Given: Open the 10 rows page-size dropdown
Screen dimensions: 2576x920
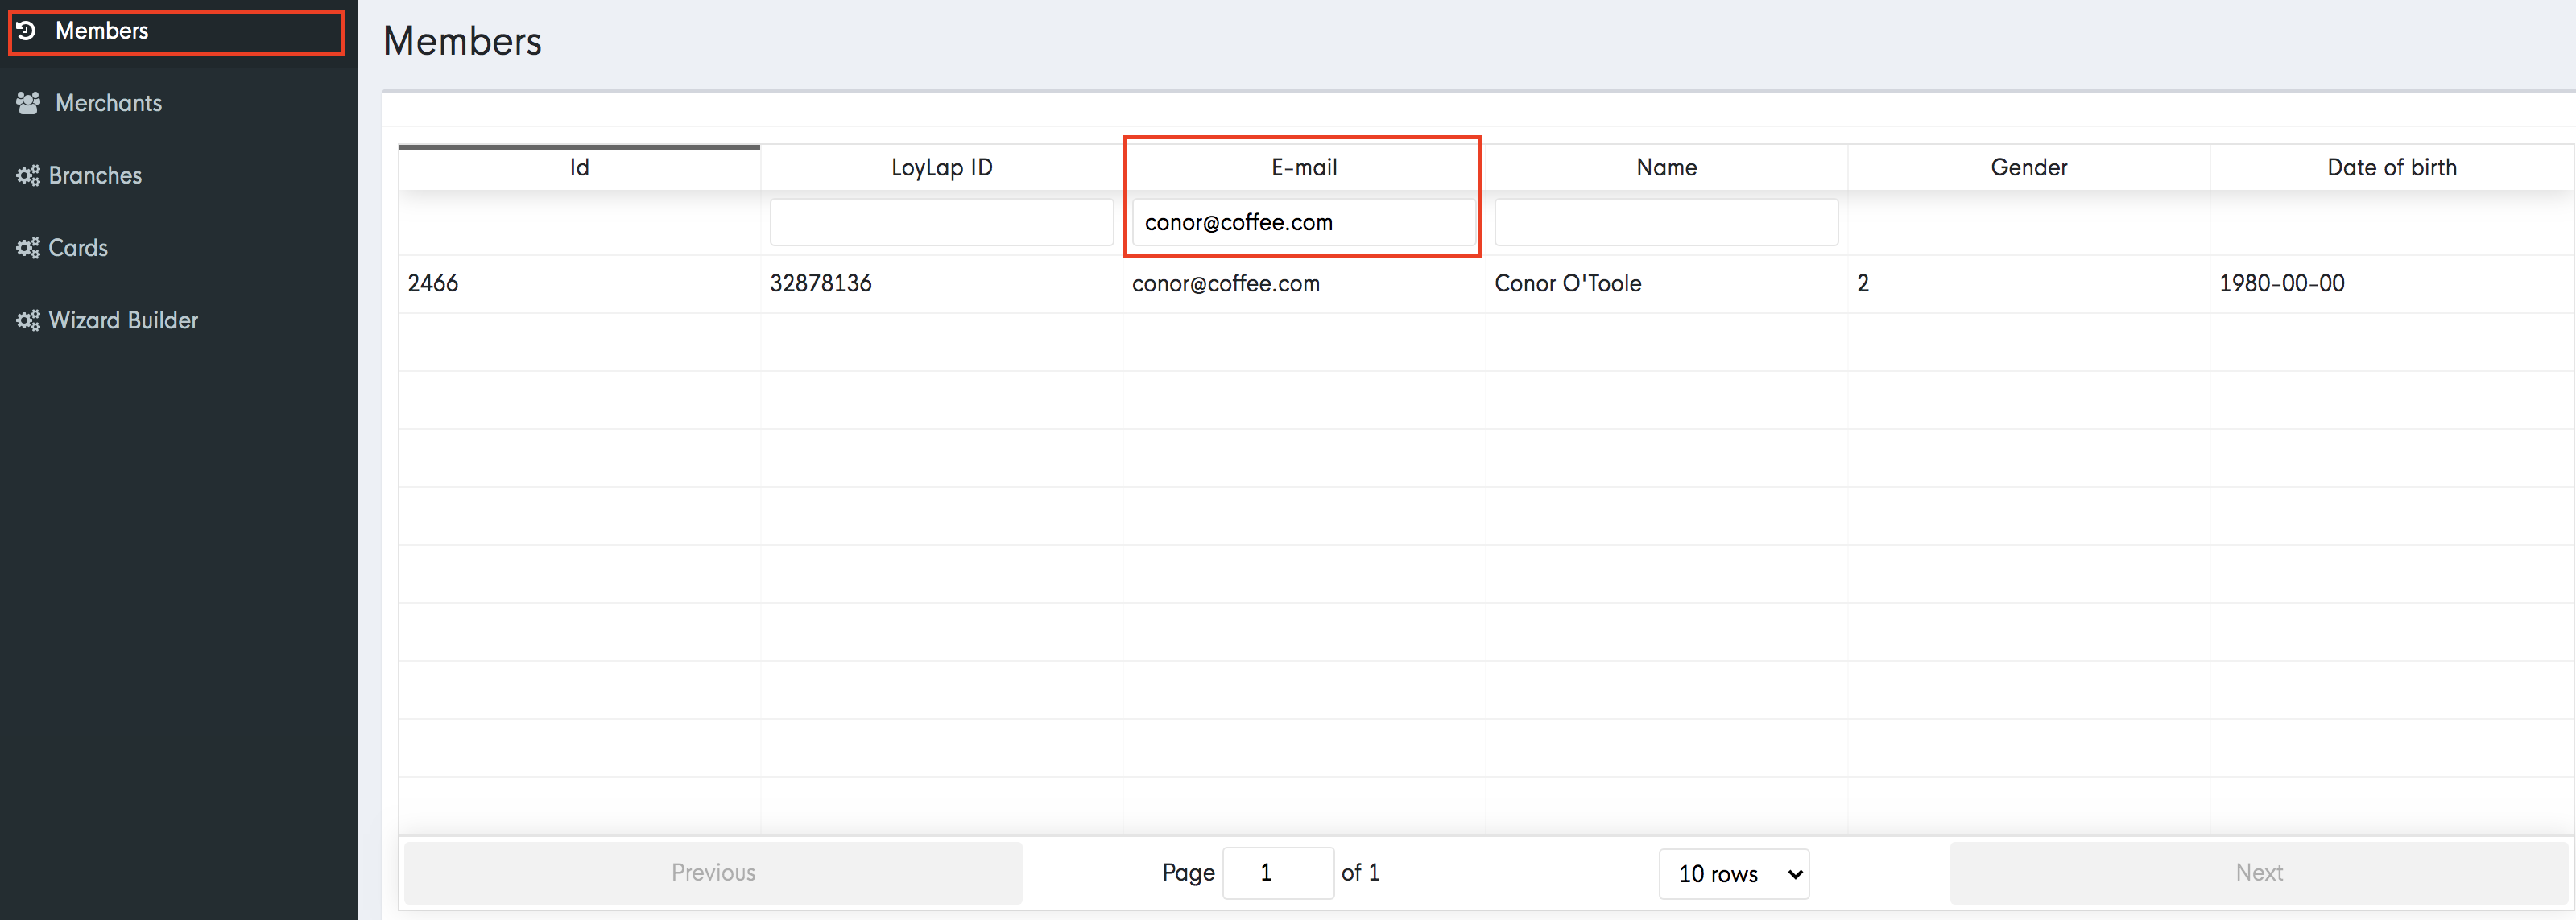Looking at the screenshot, I should tap(1734, 874).
